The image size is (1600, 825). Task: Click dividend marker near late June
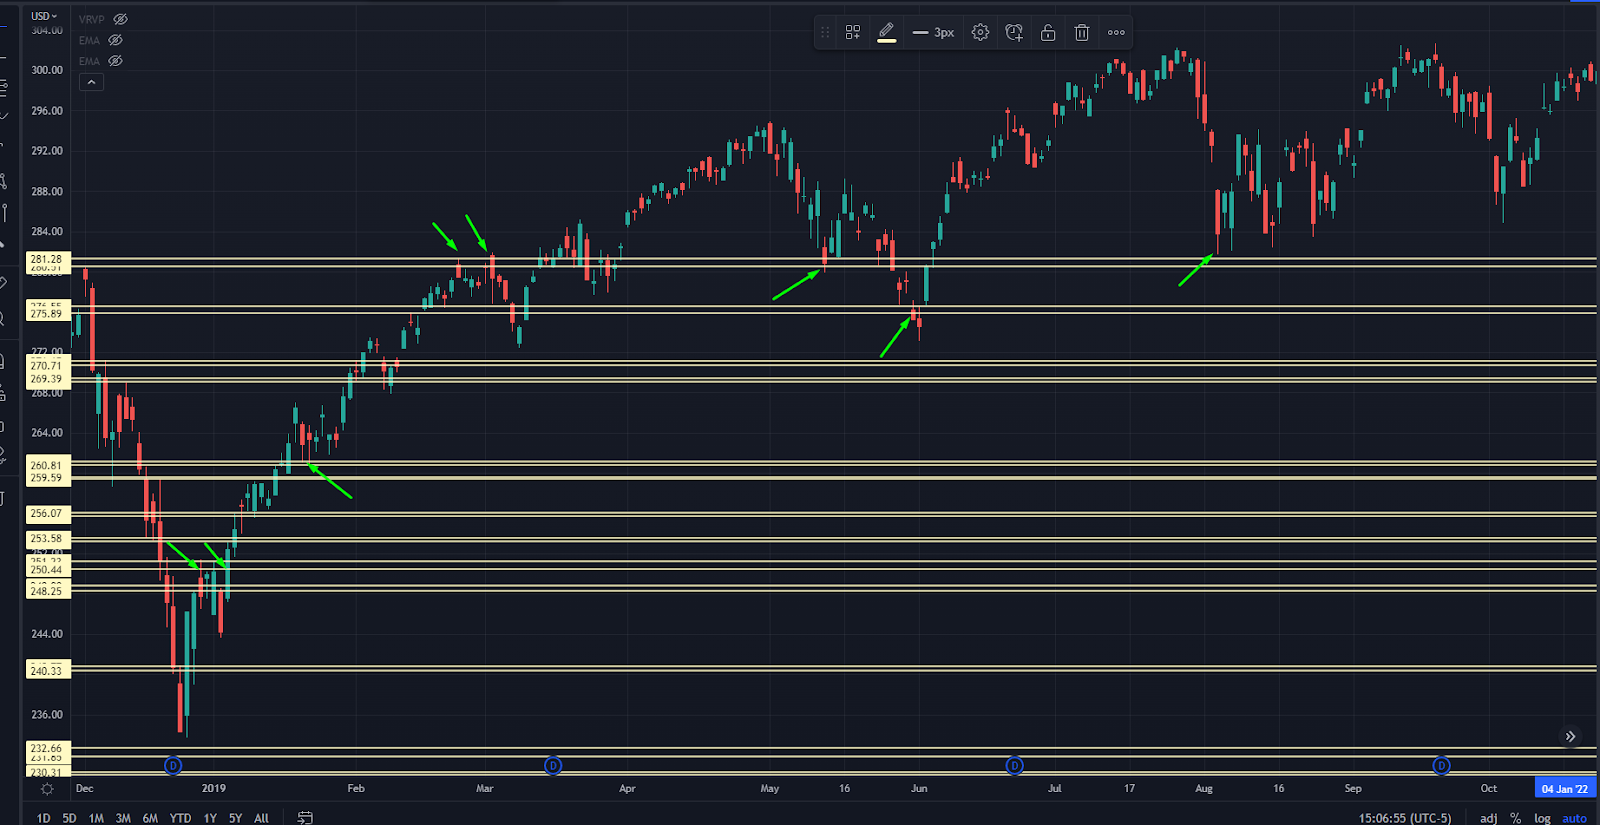point(1014,766)
